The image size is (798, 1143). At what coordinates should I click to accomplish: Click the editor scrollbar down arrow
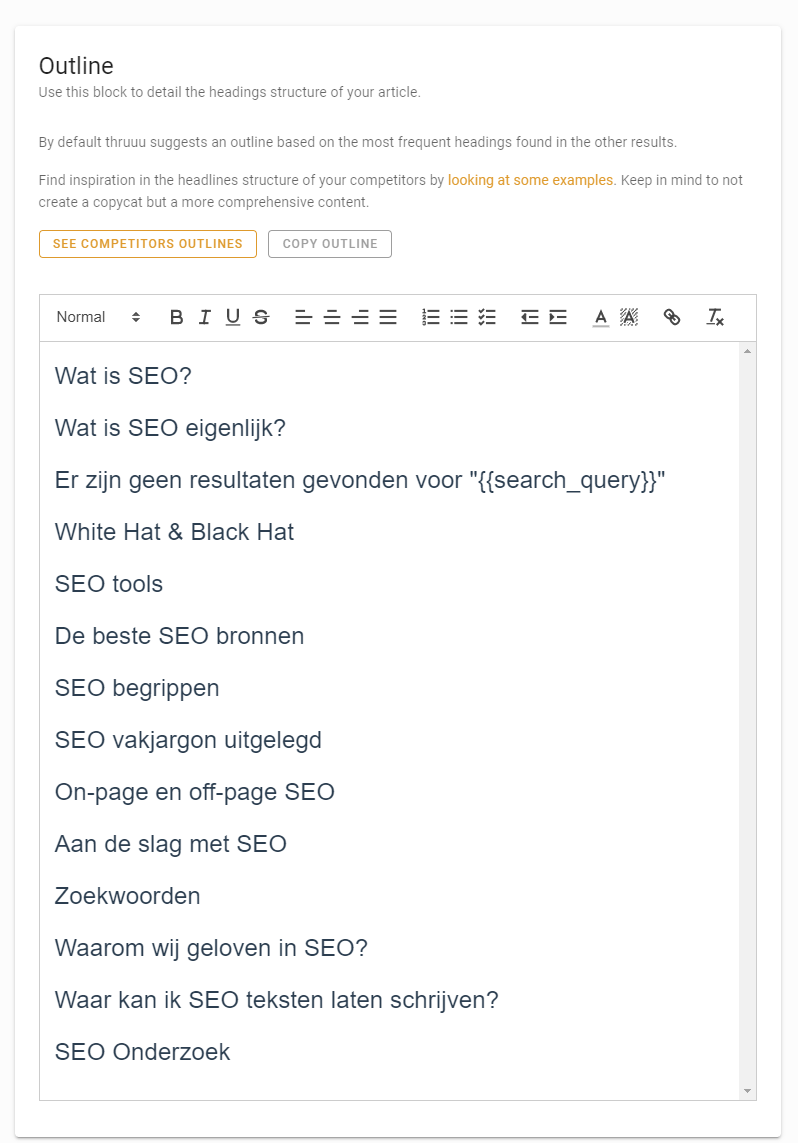pyautogui.click(x=747, y=1091)
